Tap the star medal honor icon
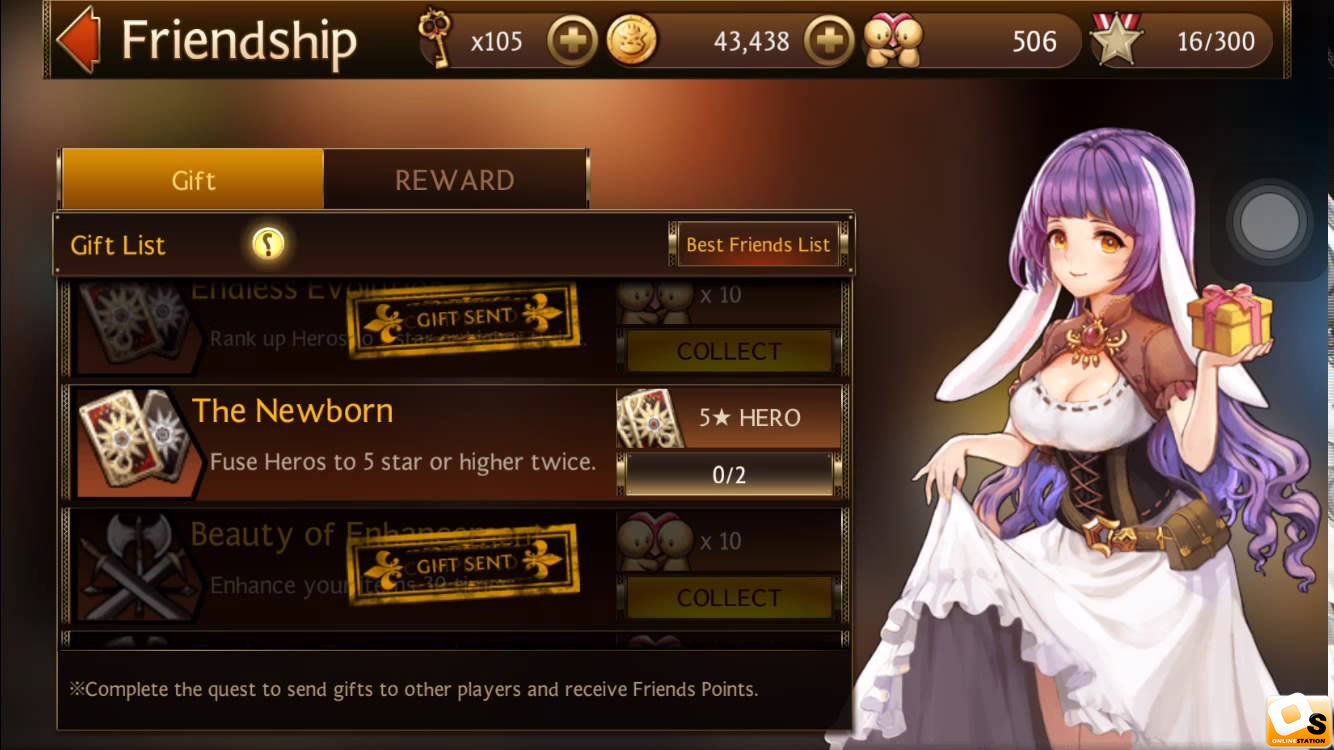The height and width of the screenshot is (750, 1334). tap(1119, 40)
